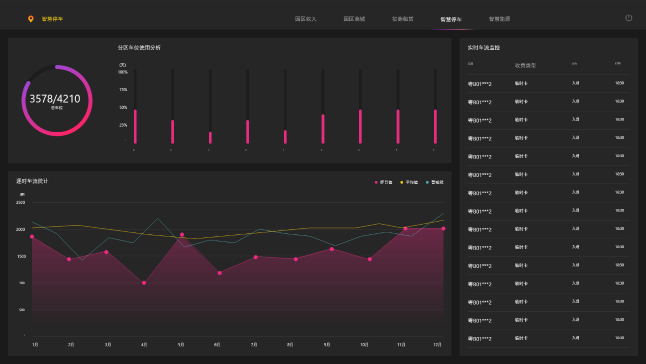Screen dimensions: 646x364
Task: Click the 1月 pink data point
Action: (x=32, y=237)
